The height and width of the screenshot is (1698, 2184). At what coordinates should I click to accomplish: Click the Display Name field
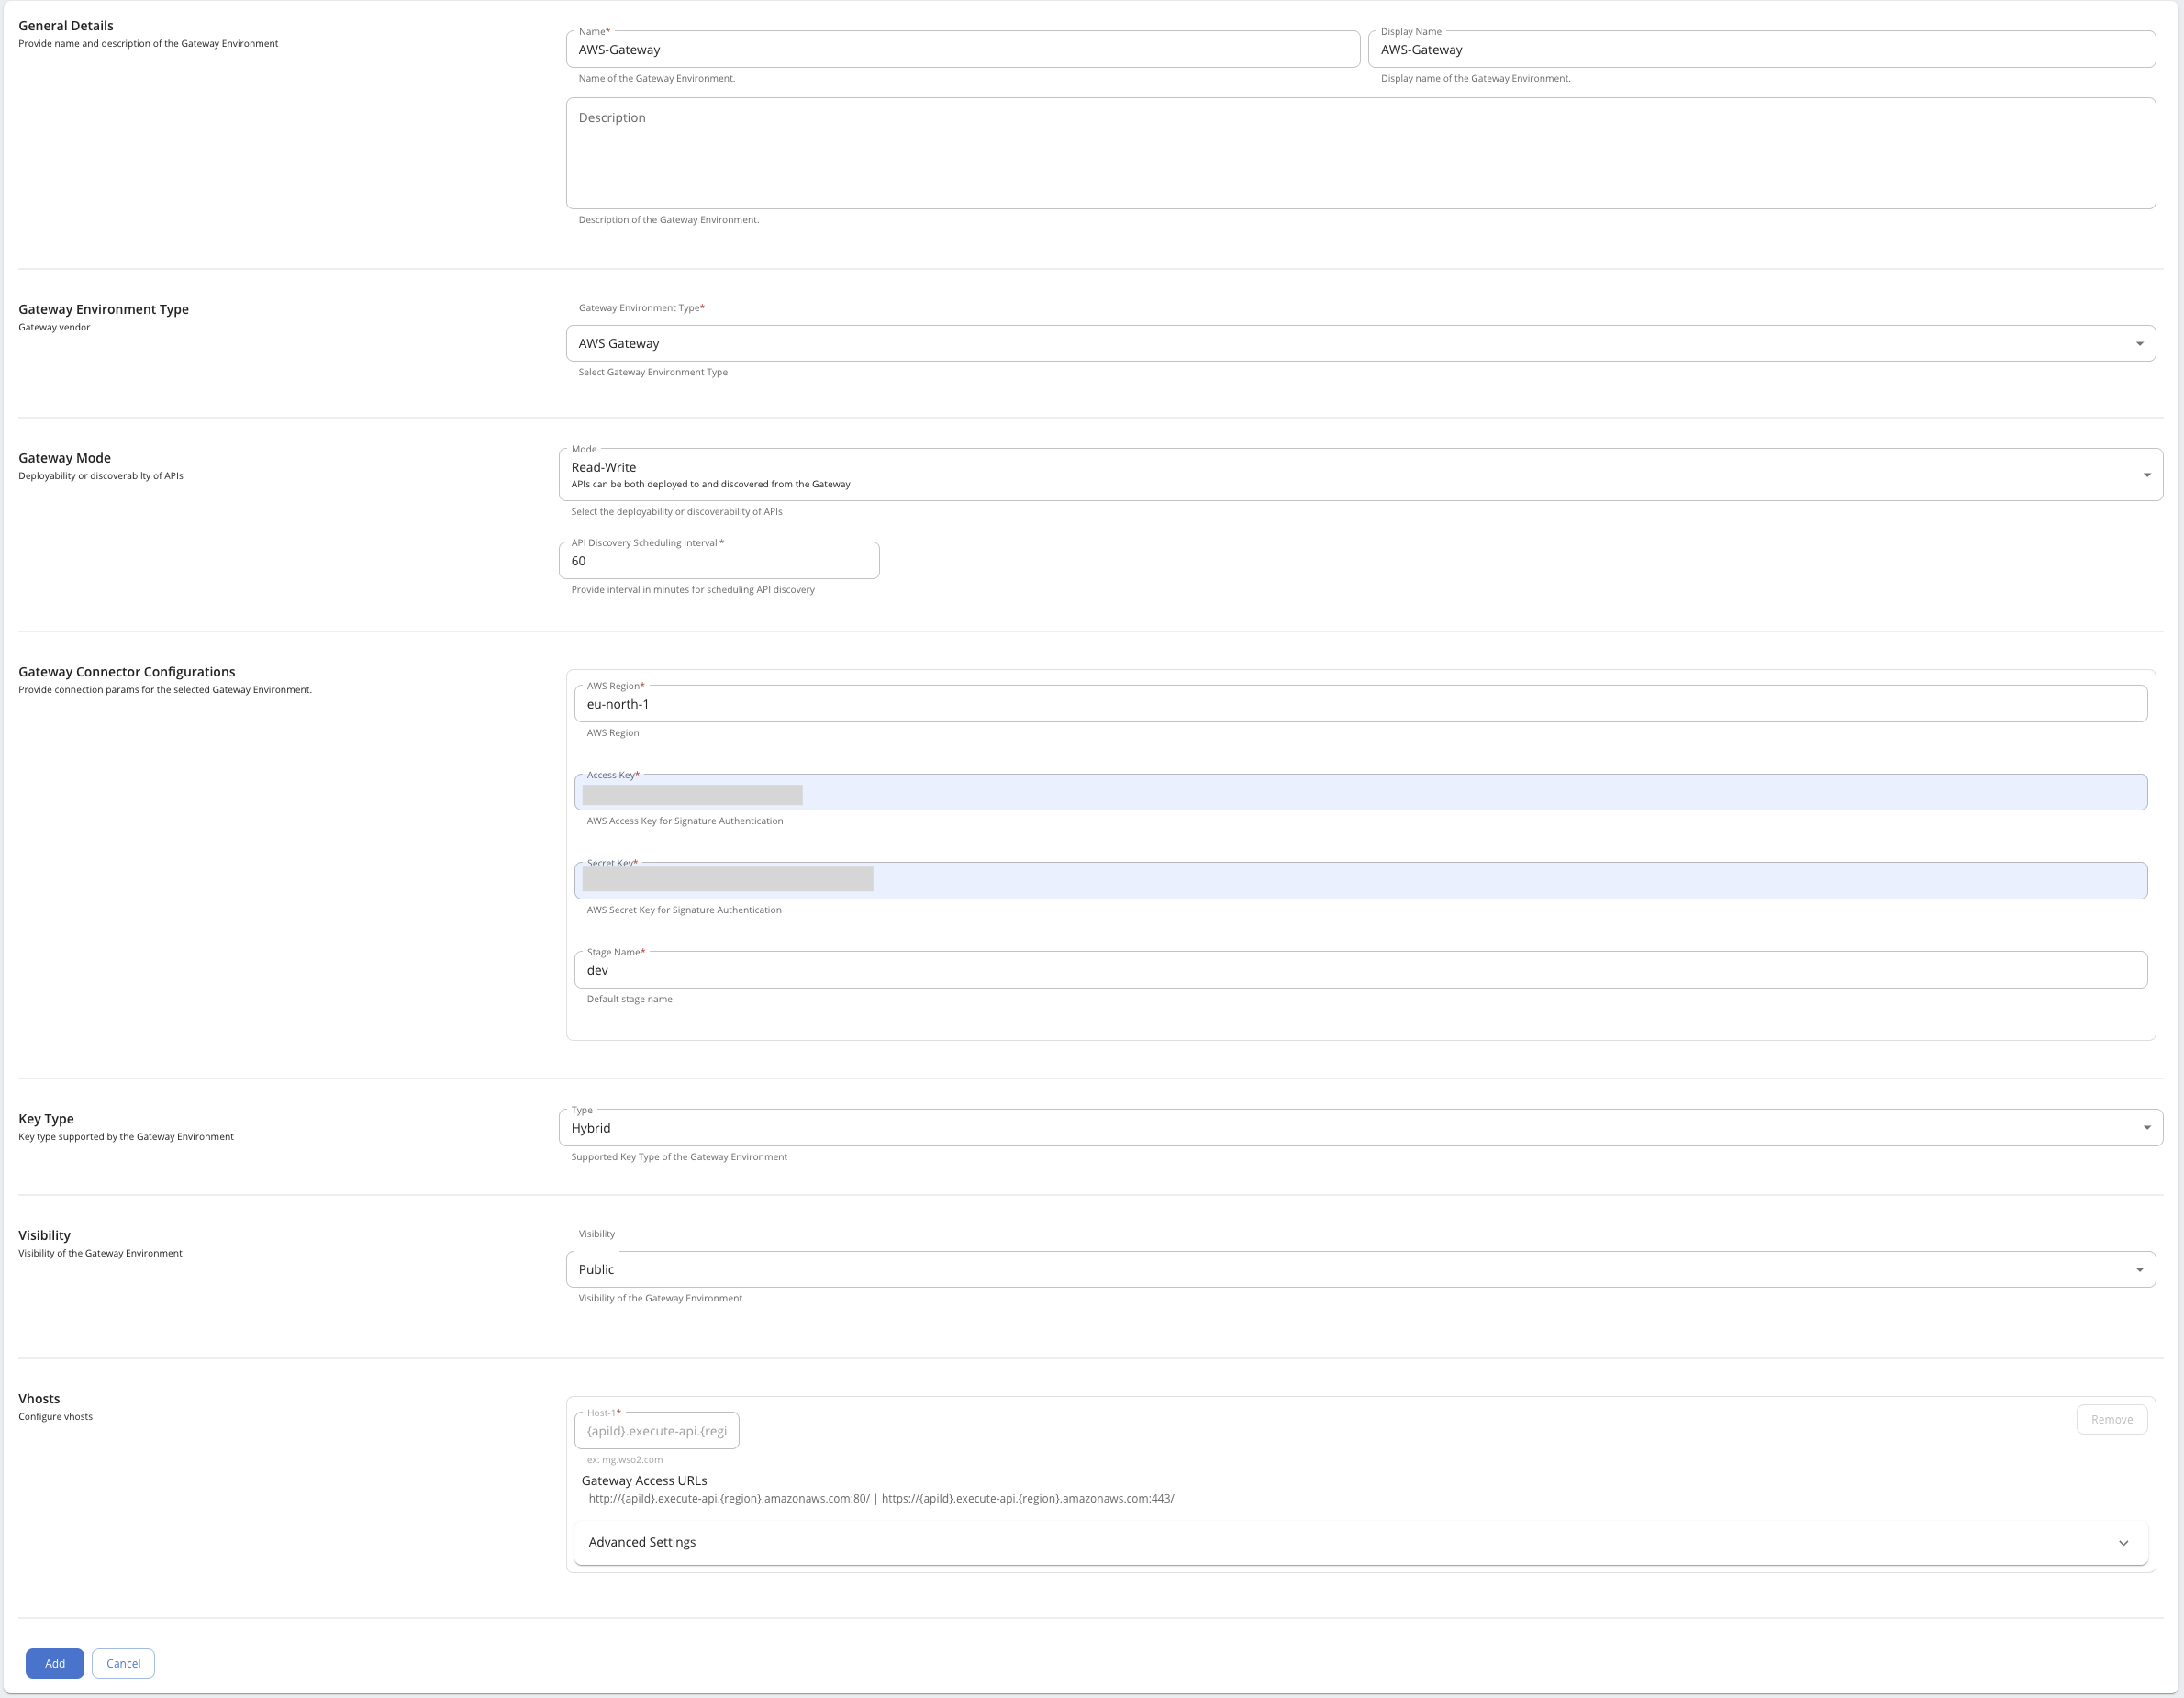1760,50
